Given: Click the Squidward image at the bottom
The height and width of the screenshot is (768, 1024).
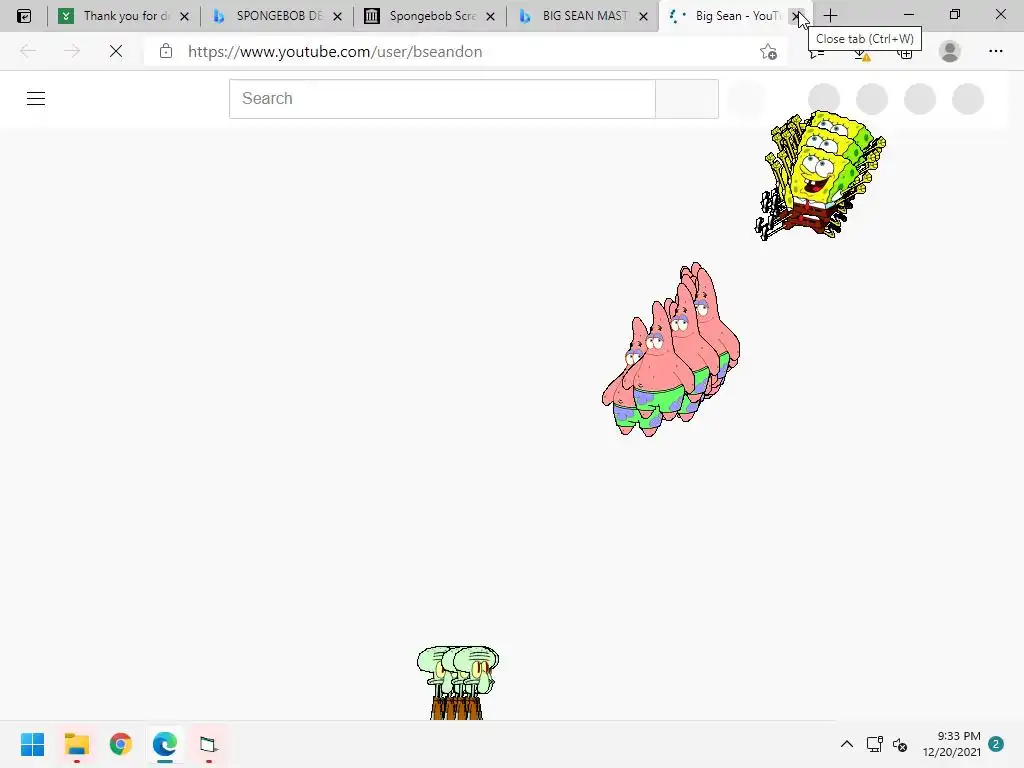Looking at the screenshot, I should (x=458, y=682).
